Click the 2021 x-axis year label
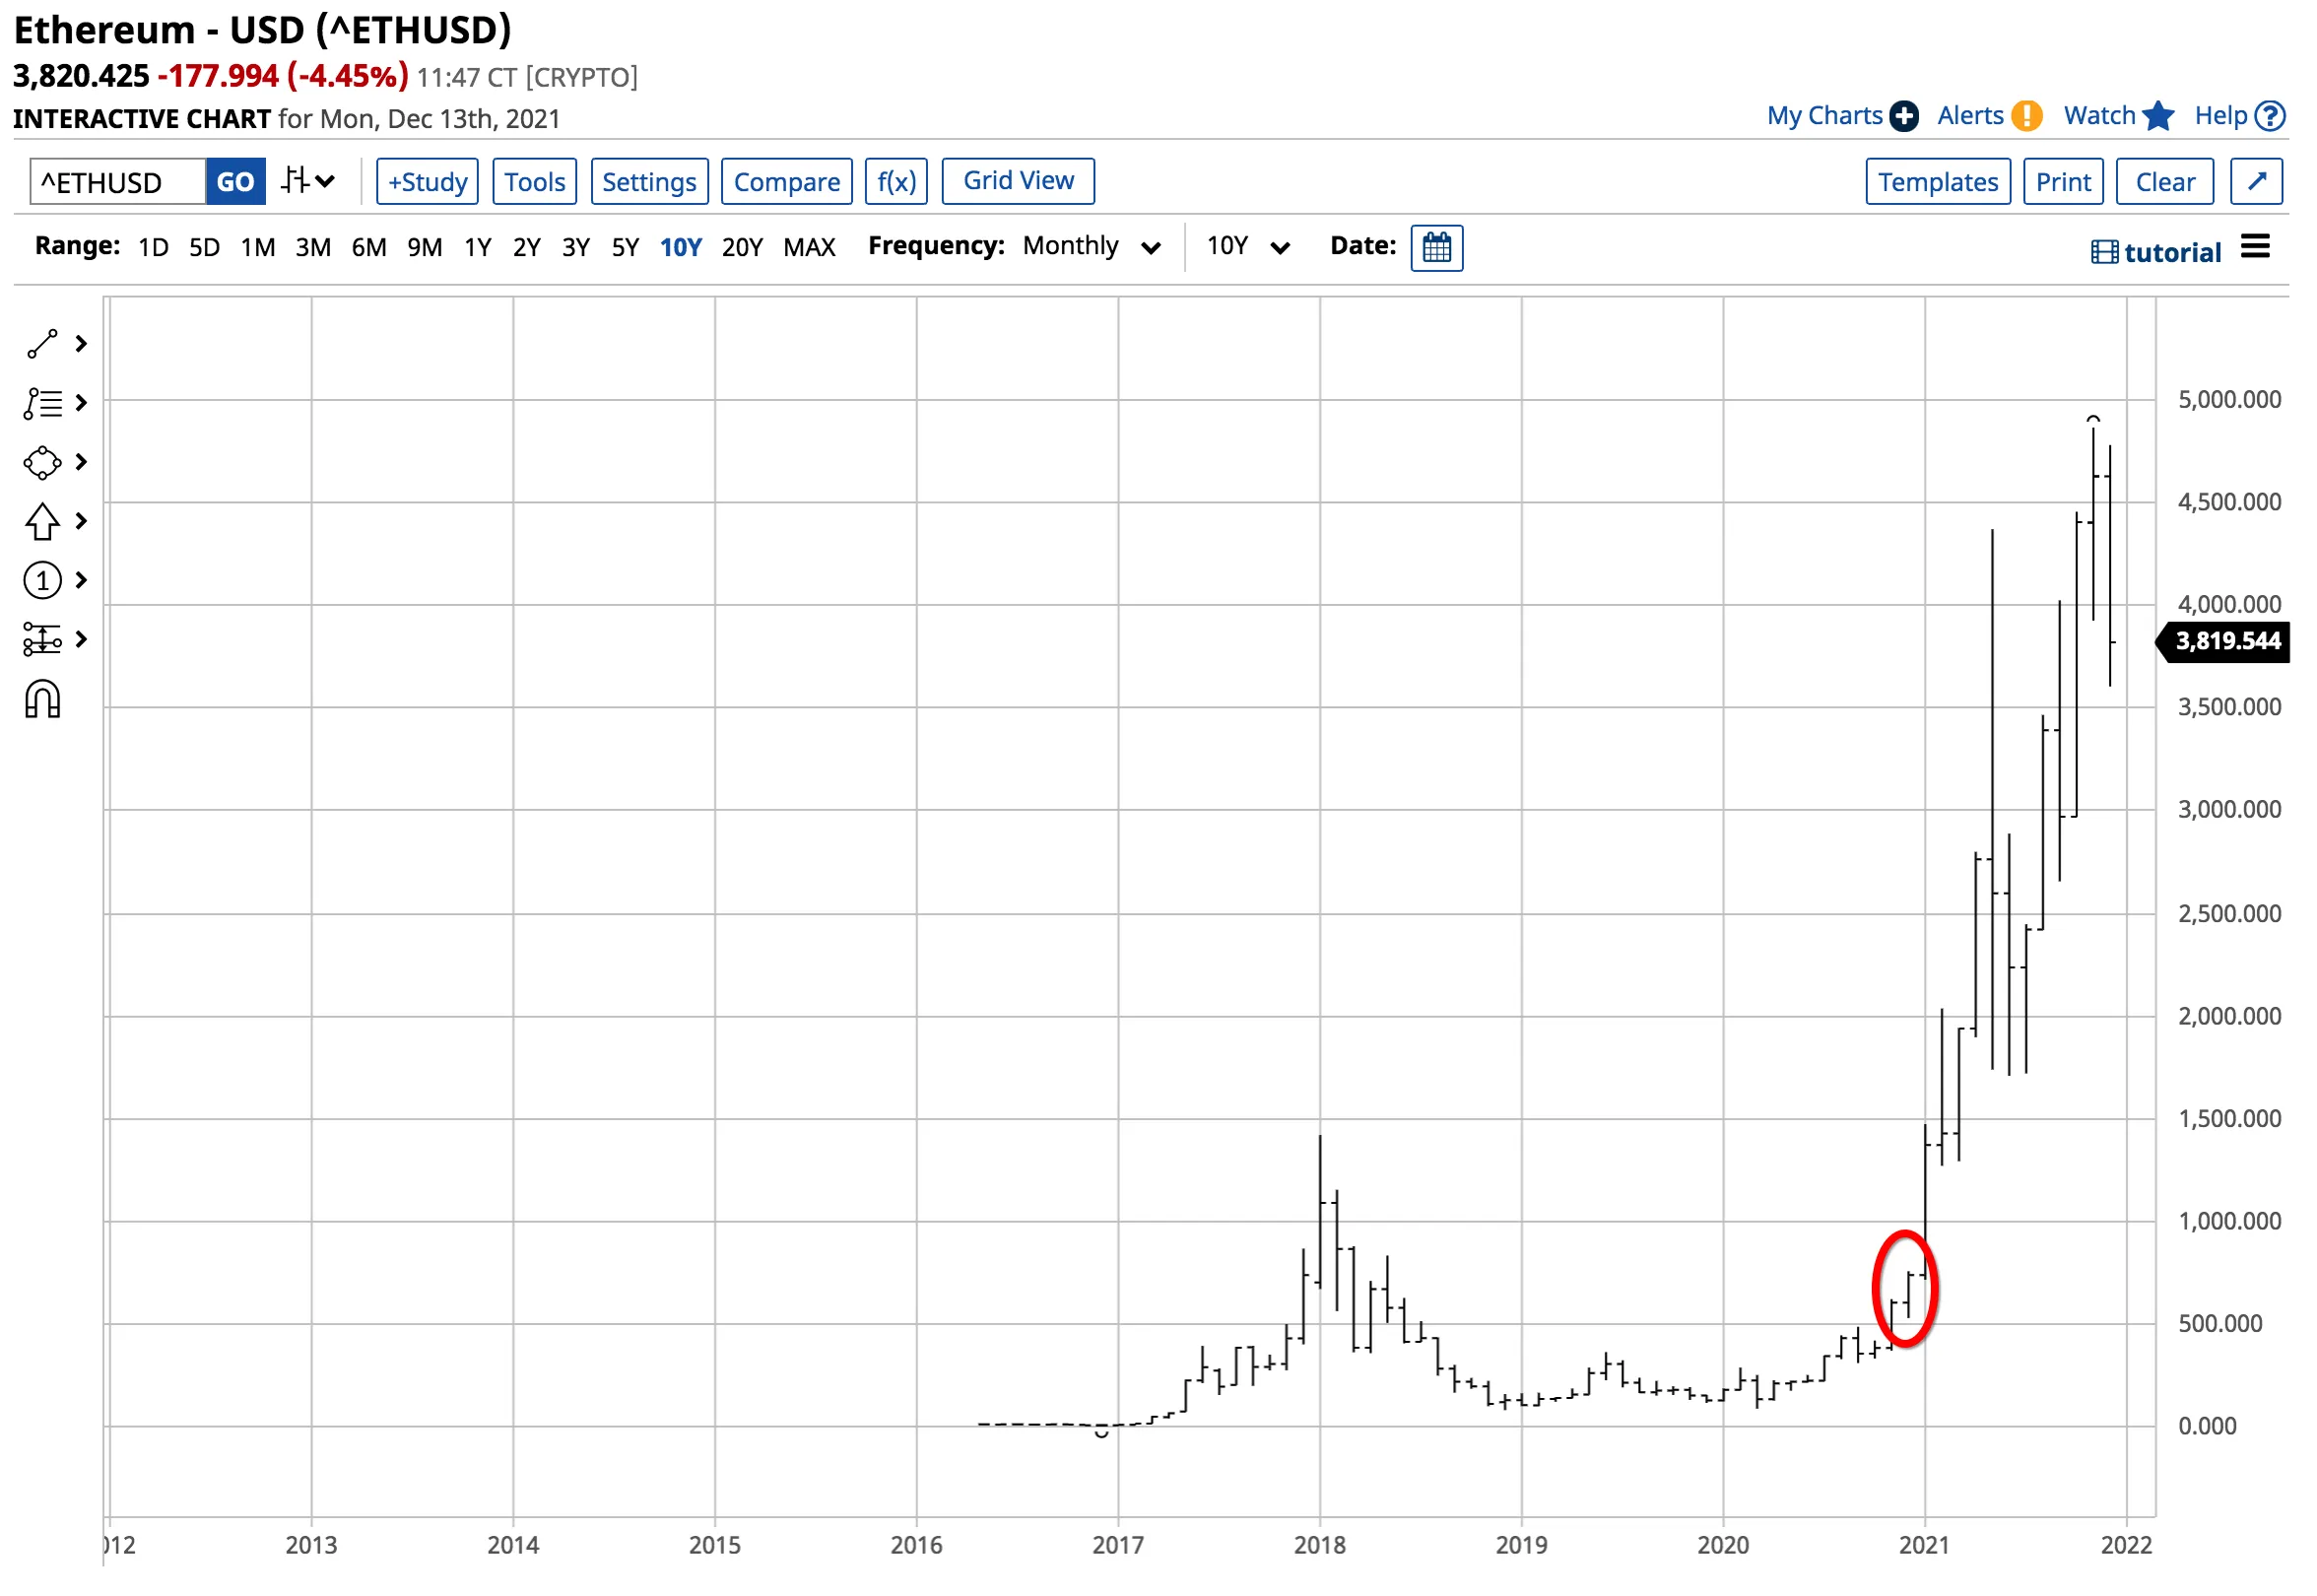Screen dimensions: 2317x1596 pyautogui.click(x=1924, y=1546)
